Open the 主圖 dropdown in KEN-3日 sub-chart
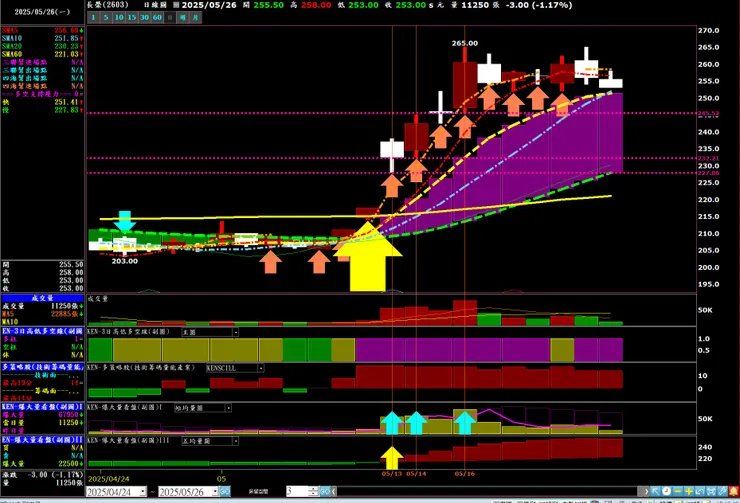Screen dimensions: 740x503 (235, 332)
